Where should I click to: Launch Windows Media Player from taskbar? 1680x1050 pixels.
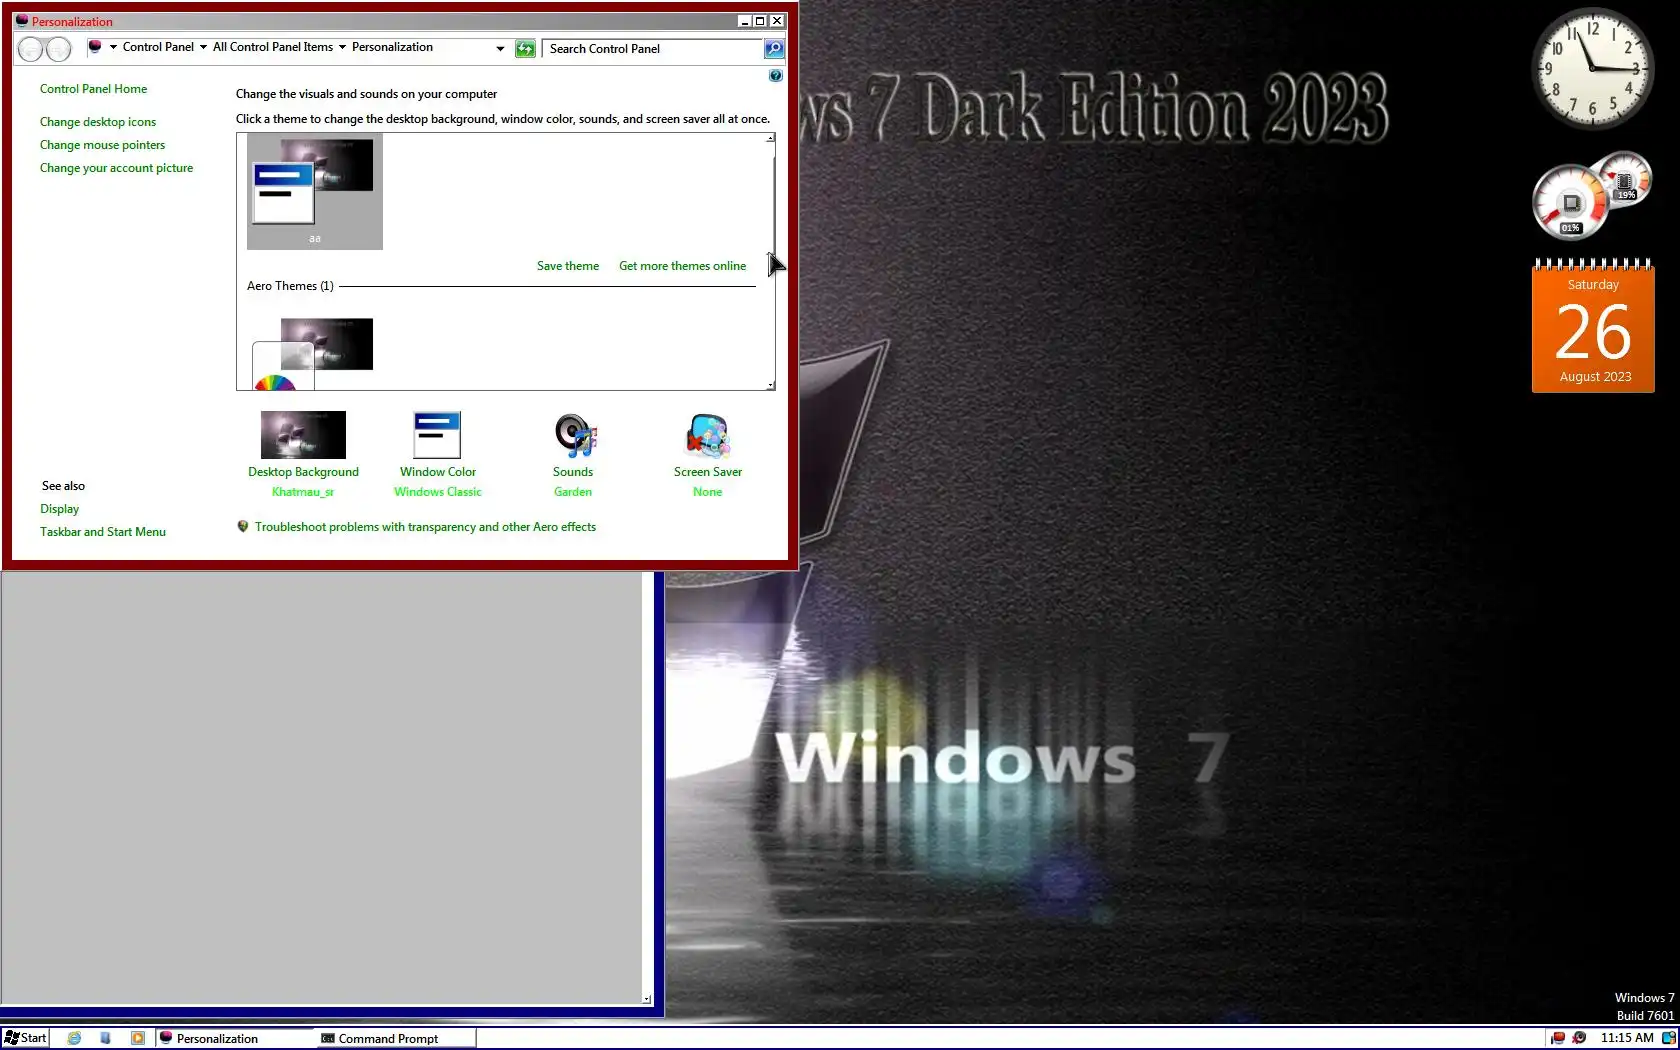pyautogui.click(x=138, y=1038)
